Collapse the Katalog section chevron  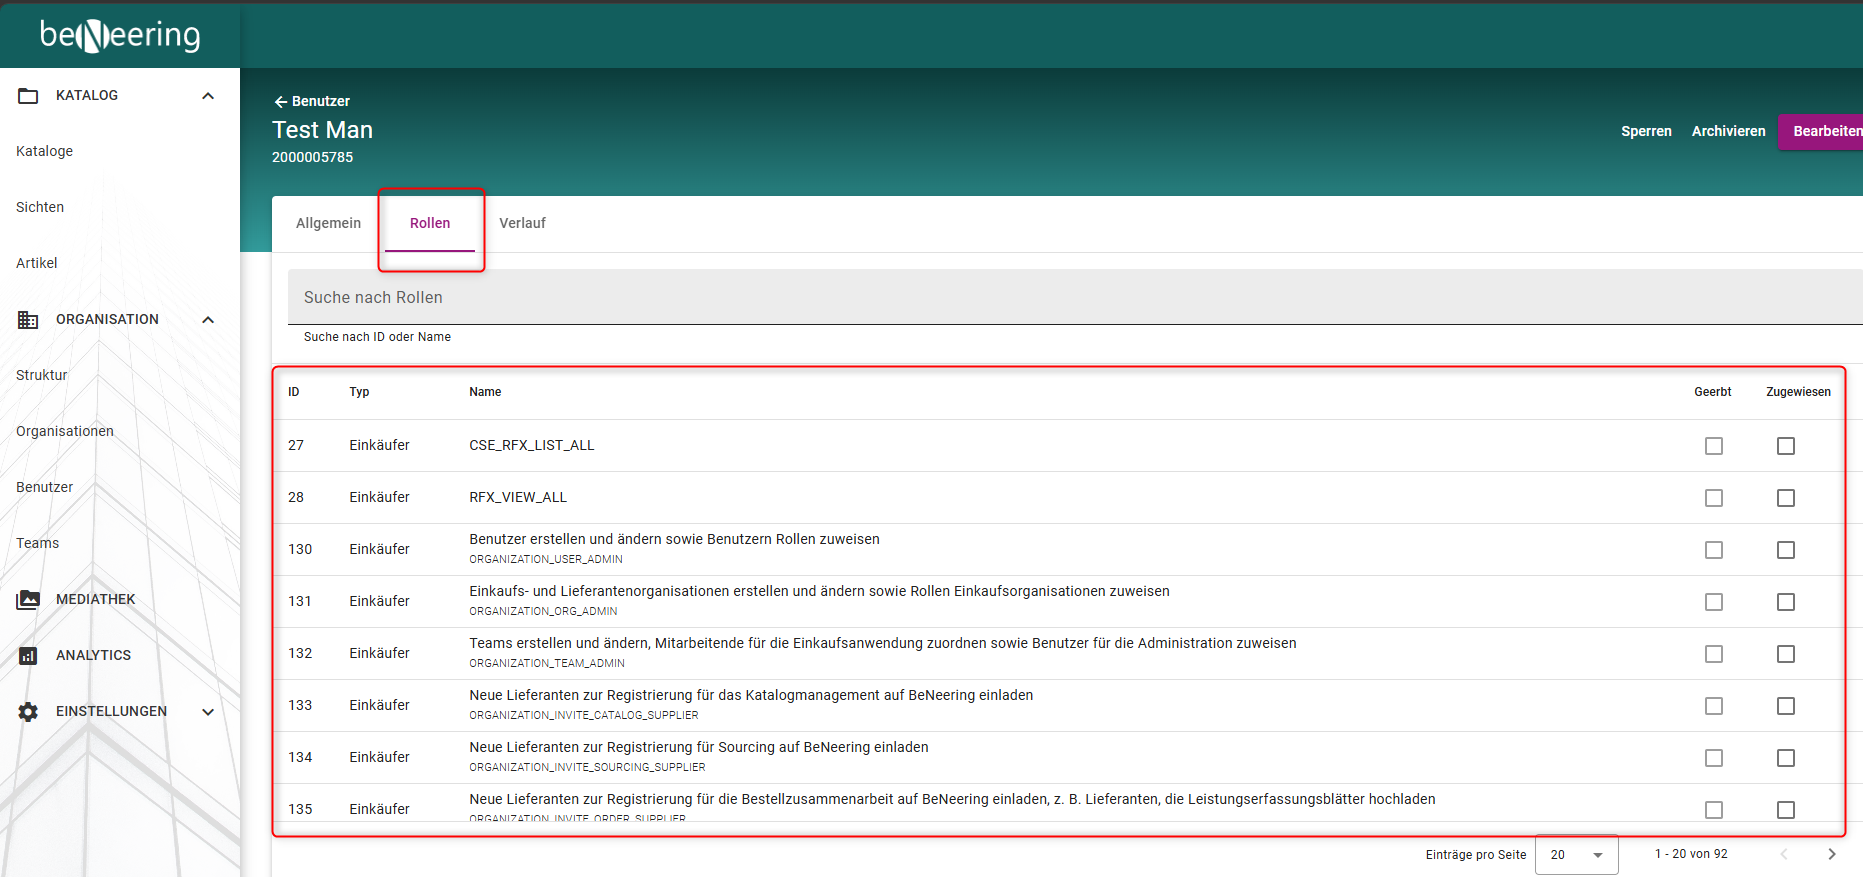pos(208,96)
